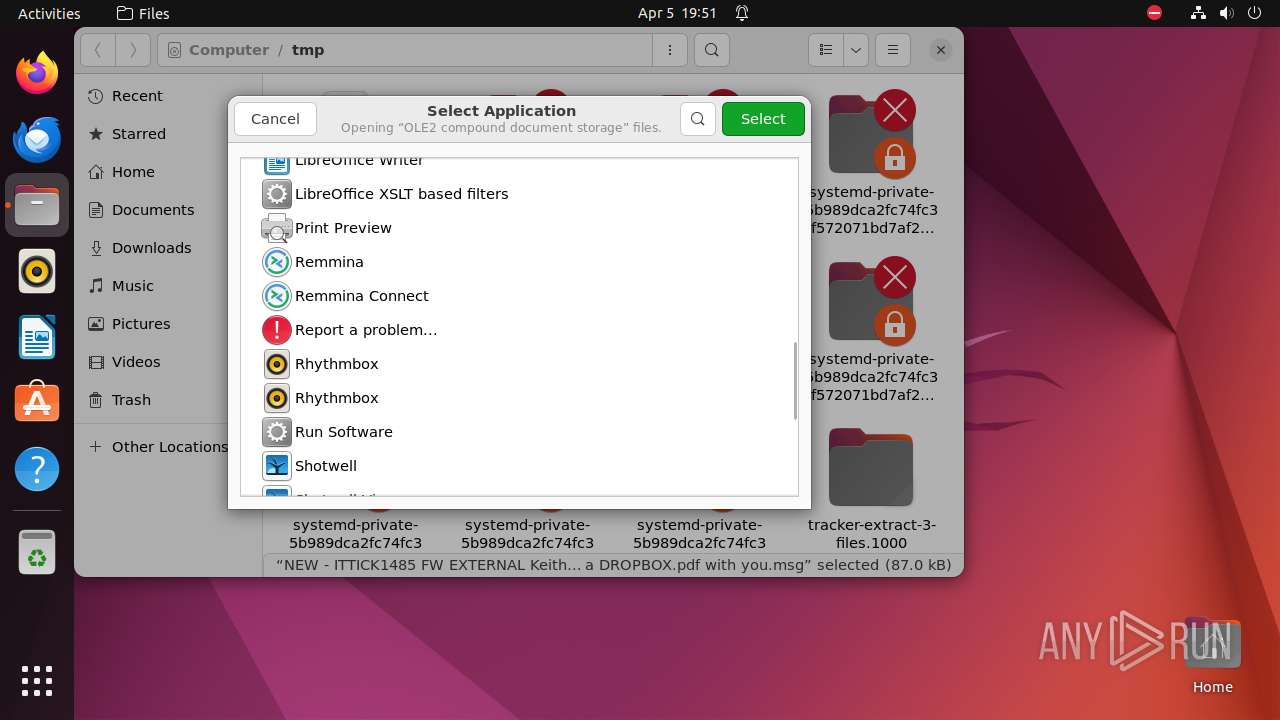The image size is (1280, 720).
Task: Open the Files path options menu
Action: pyautogui.click(x=669, y=50)
